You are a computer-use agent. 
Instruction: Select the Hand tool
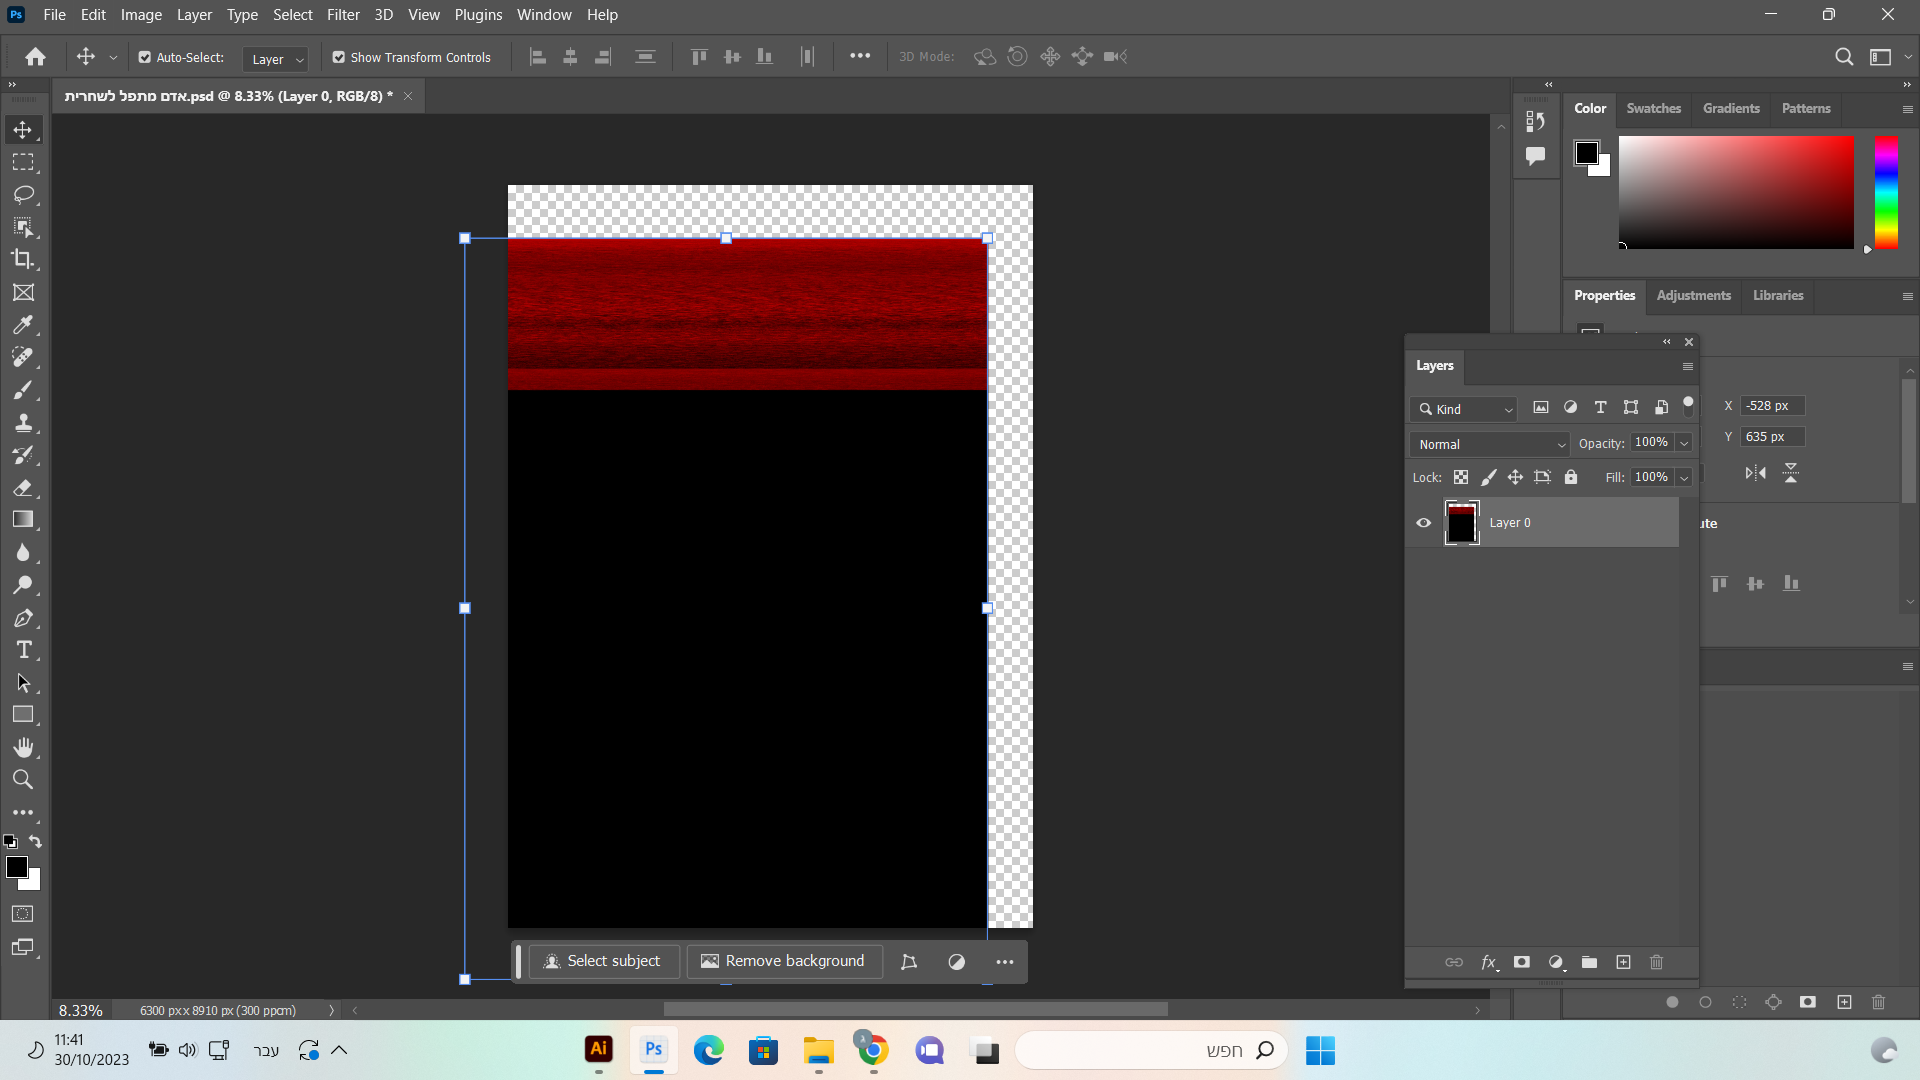(23, 747)
